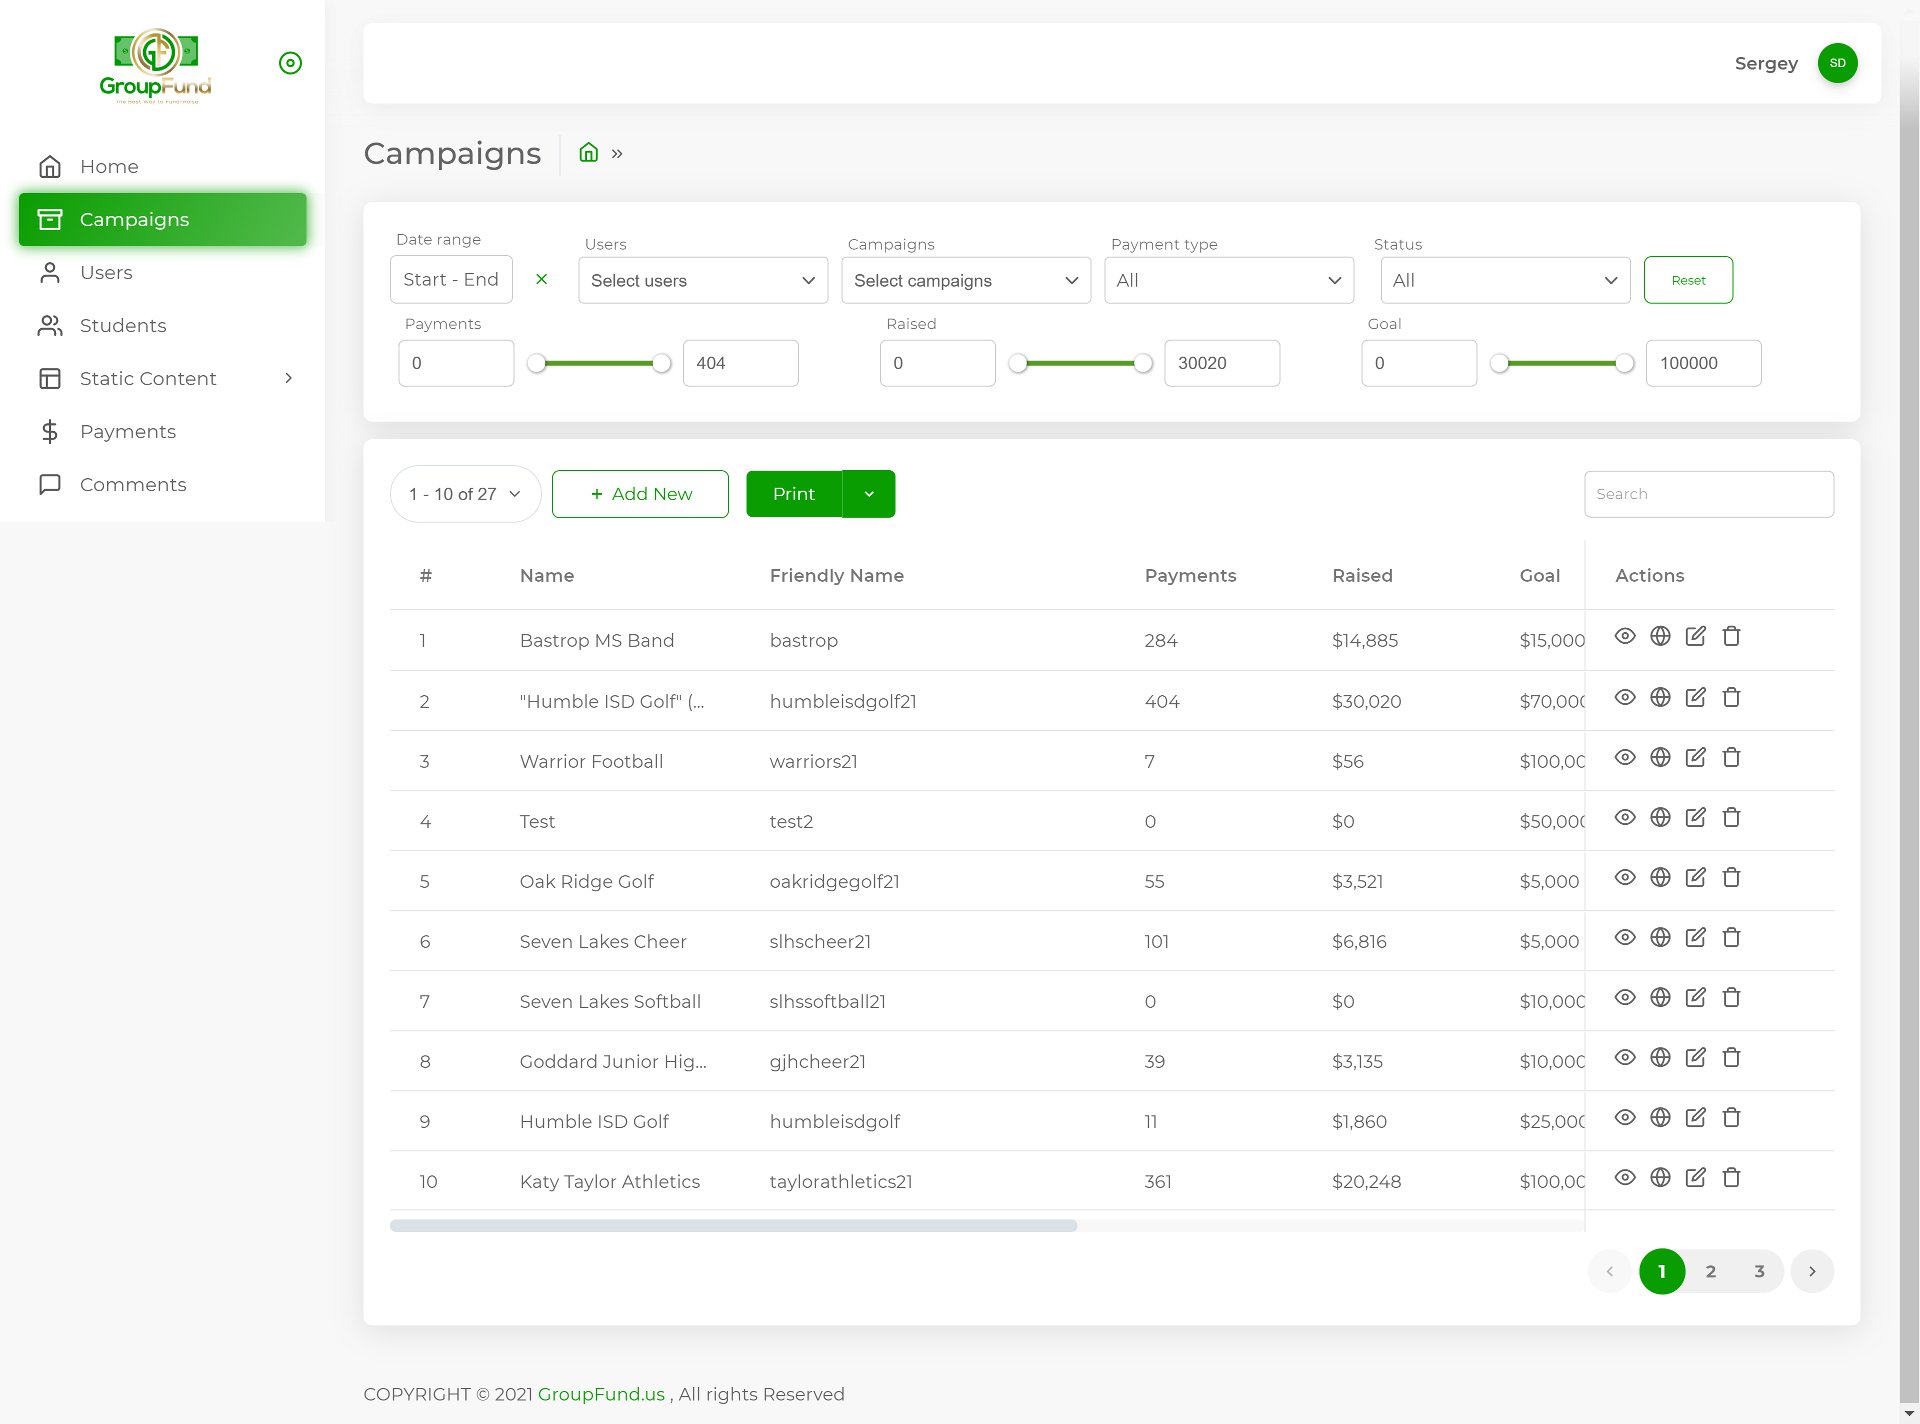Clear date range with the X icon

(541, 280)
